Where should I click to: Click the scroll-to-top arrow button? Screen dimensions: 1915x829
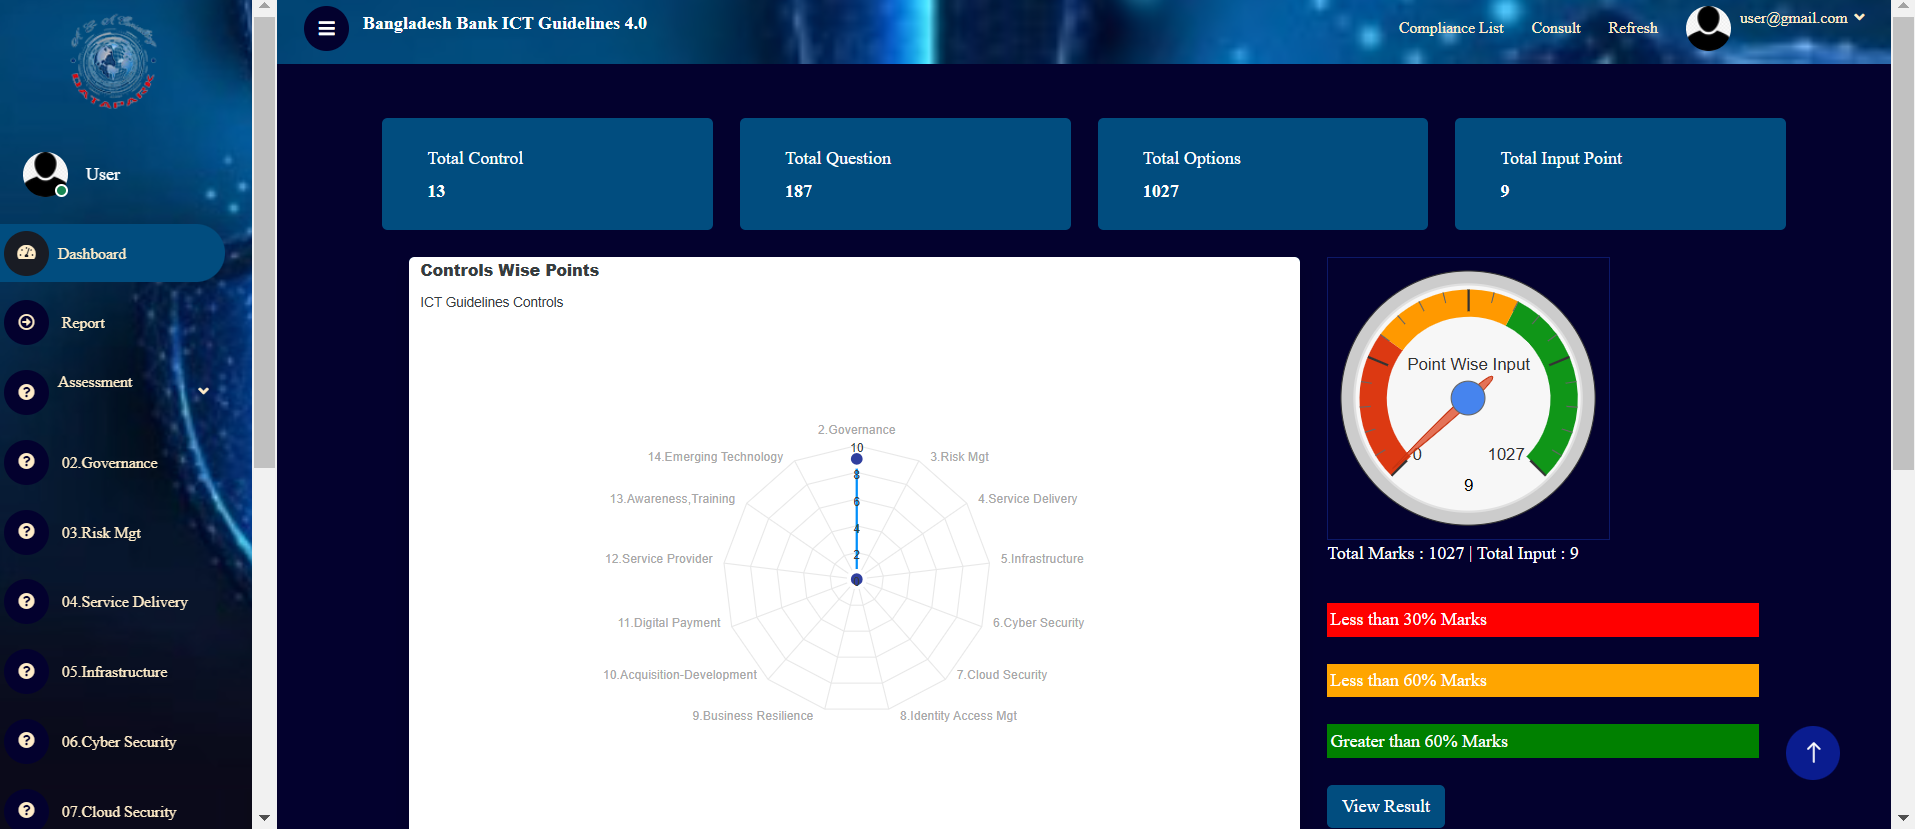coord(1812,753)
